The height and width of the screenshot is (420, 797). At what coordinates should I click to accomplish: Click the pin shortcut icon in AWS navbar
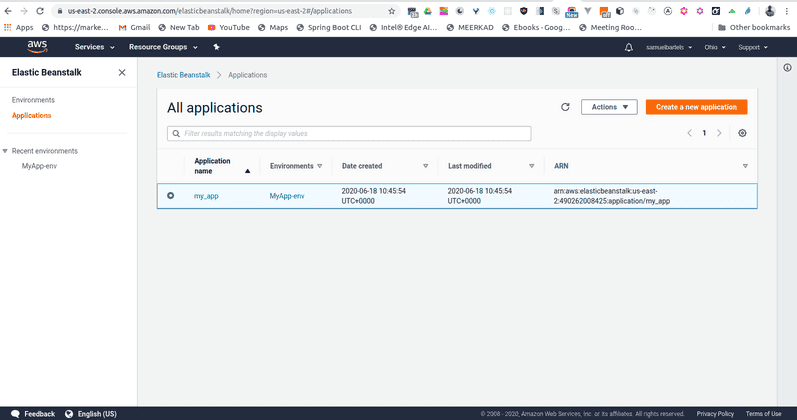click(216, 47)
